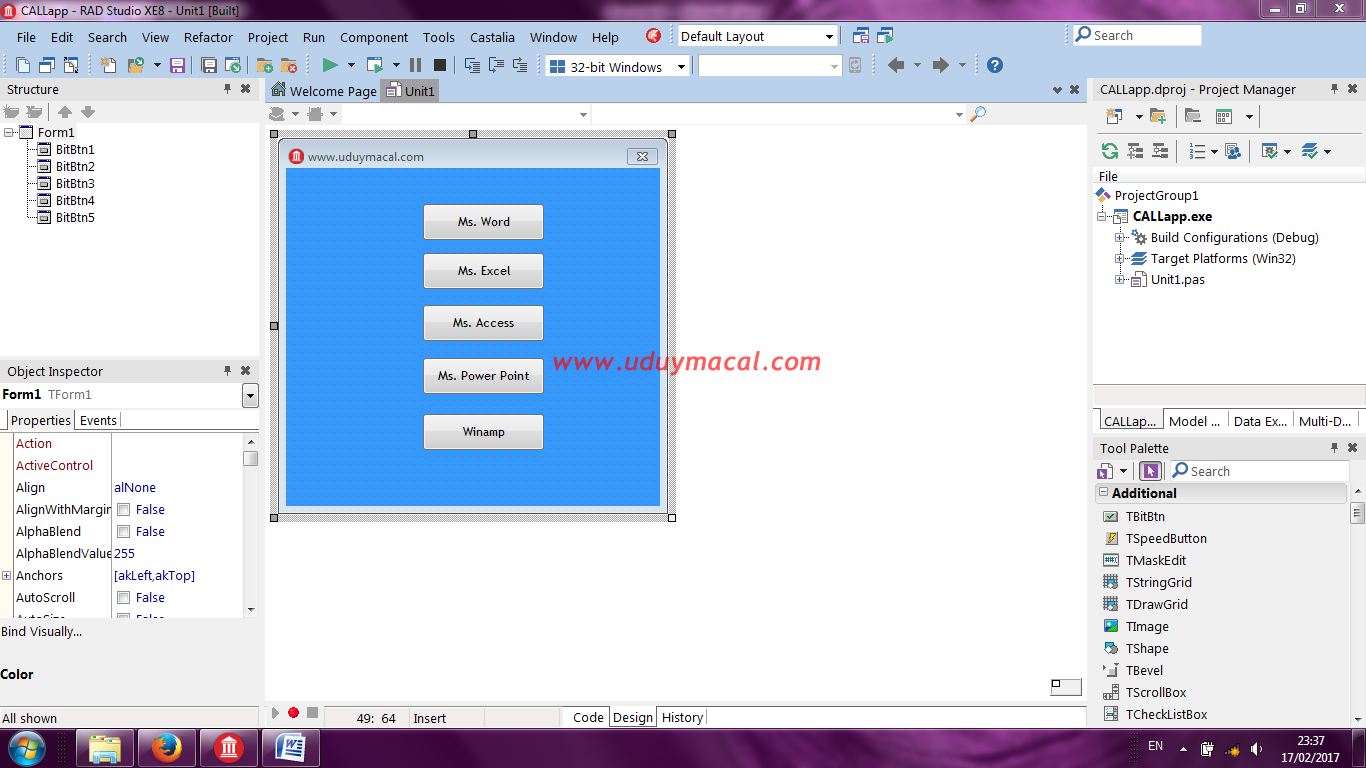Open the Castalia menu
The width and height of the screenshot is (1366, 768).
(492, 37)
